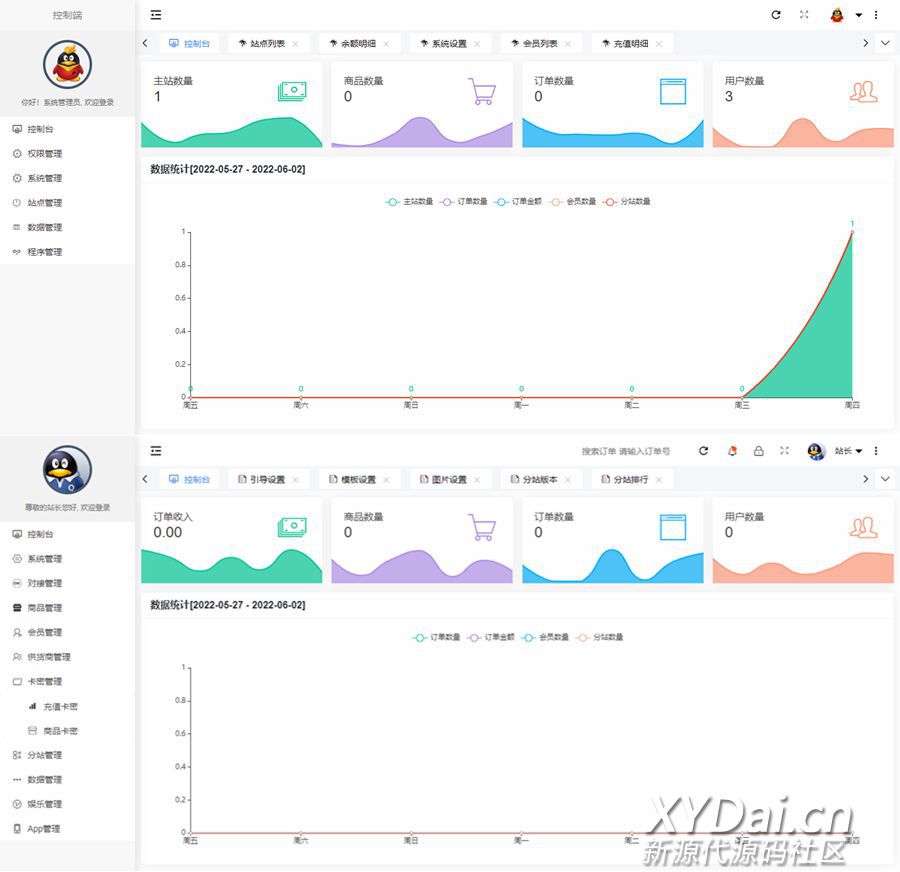Click the 用户数量 people icon in upper panel

pyautogui.click(x=863, y=92)
